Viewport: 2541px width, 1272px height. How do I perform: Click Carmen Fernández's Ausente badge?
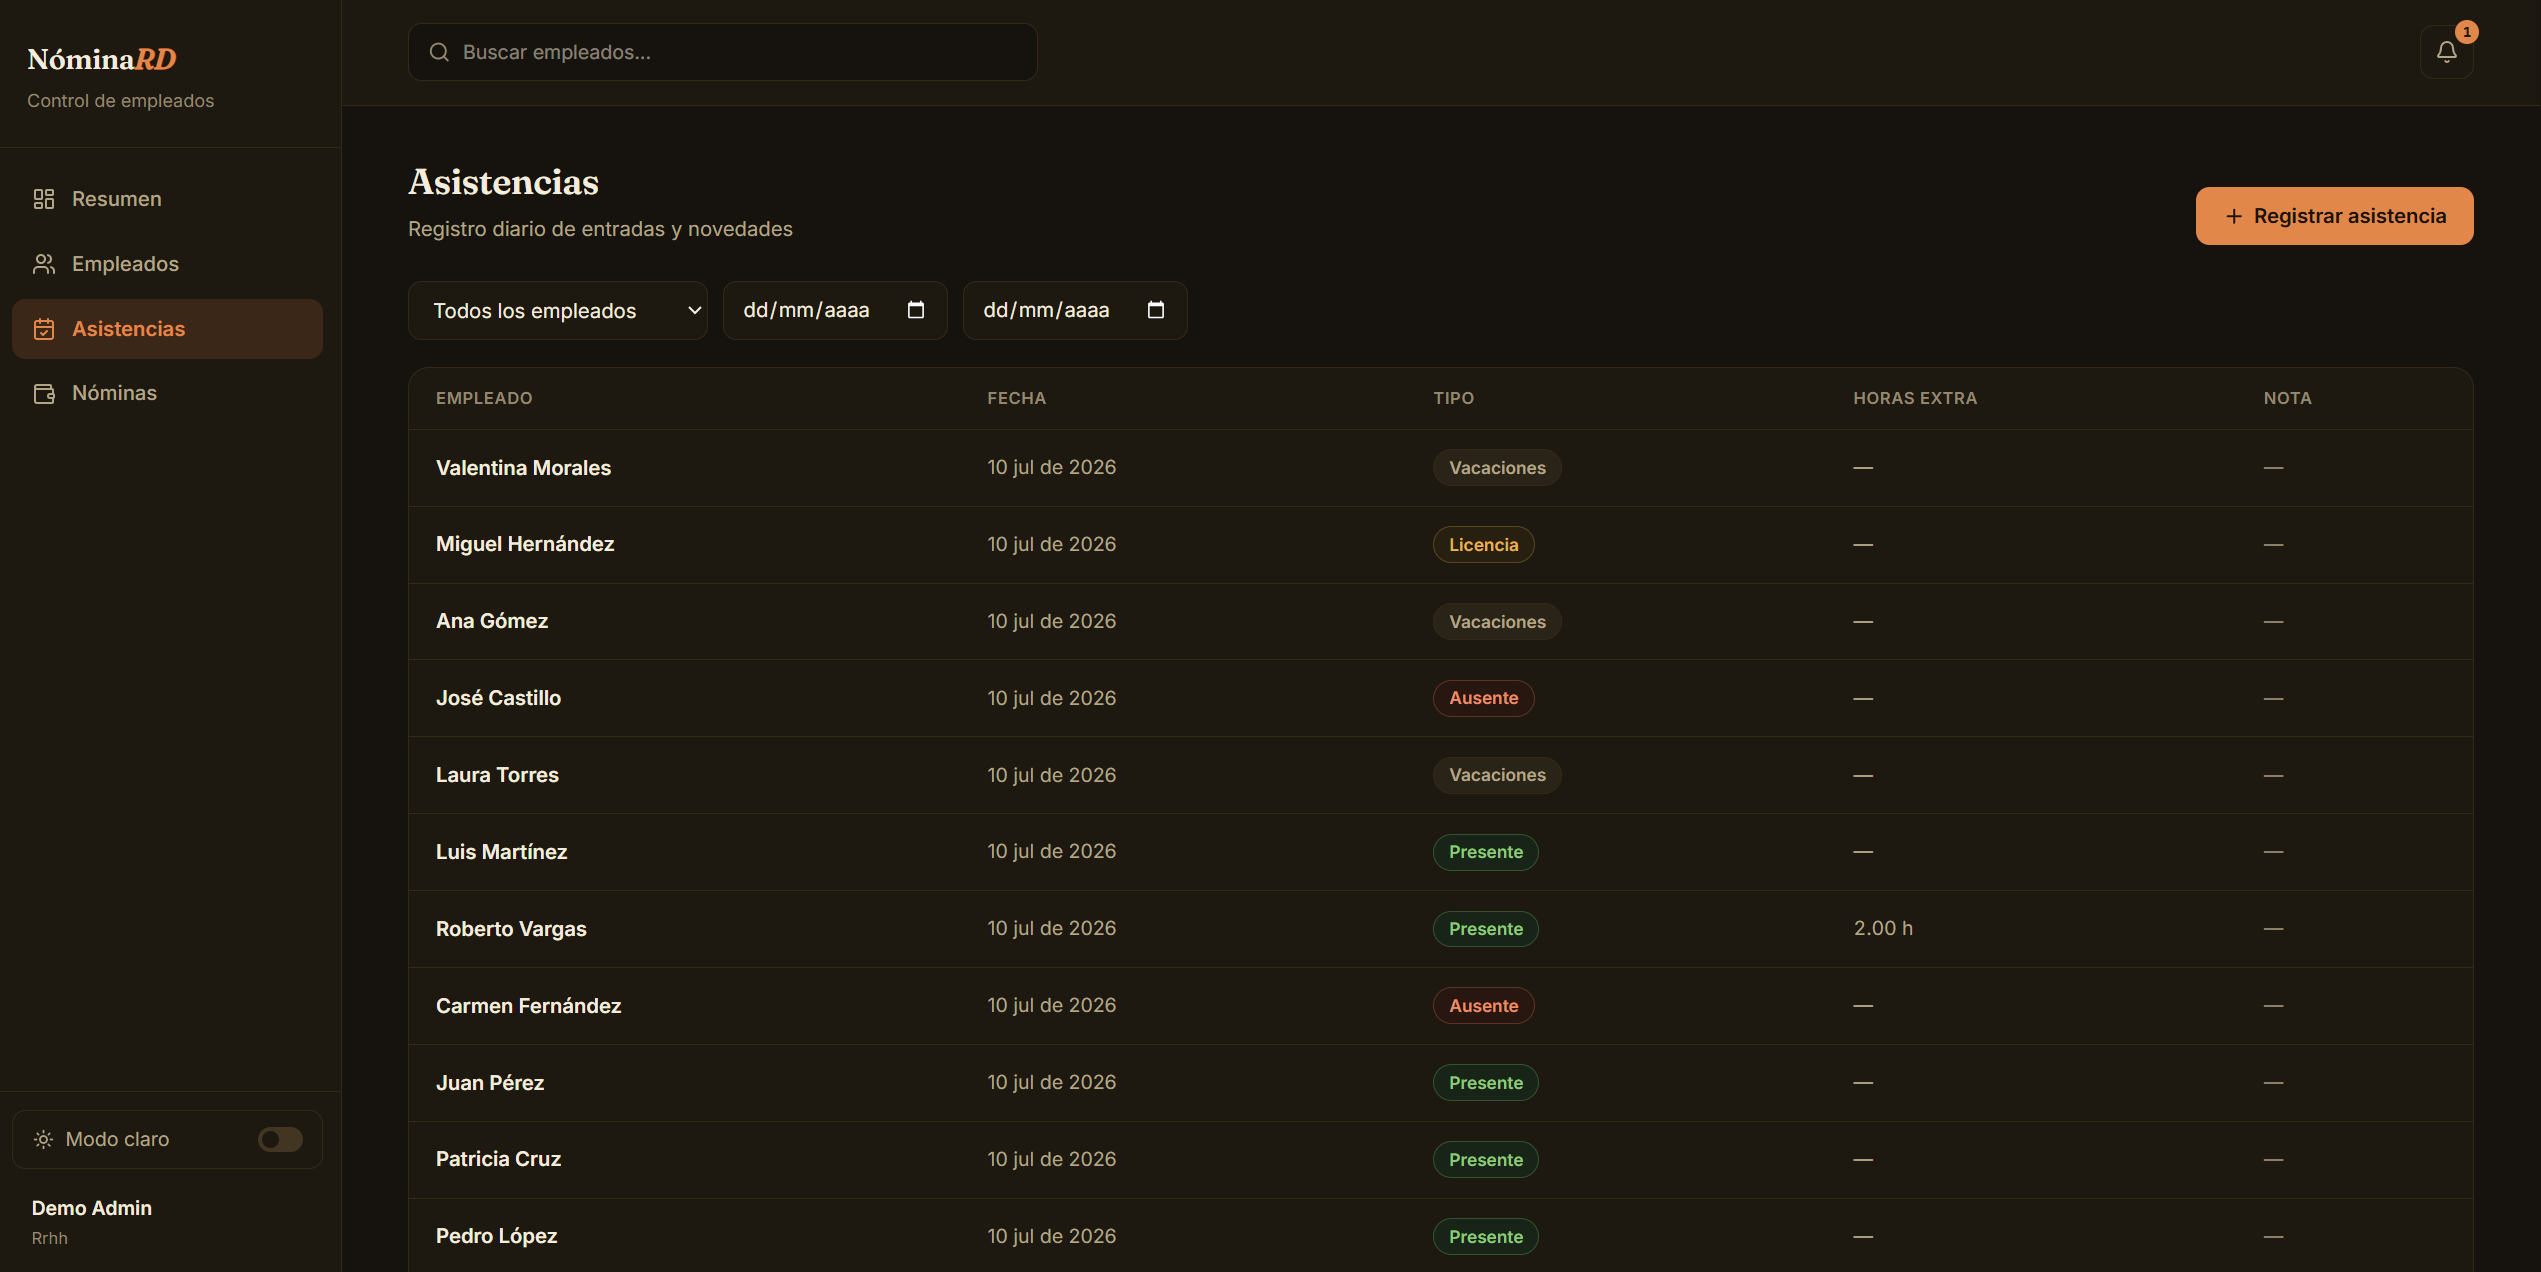pos(1483,1006)
